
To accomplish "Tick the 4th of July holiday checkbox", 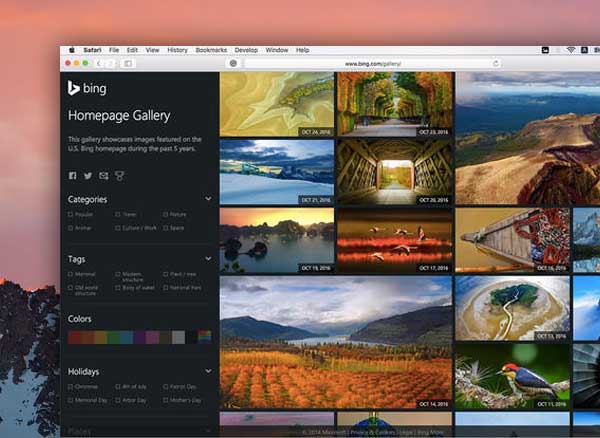I will coord(118,387).
